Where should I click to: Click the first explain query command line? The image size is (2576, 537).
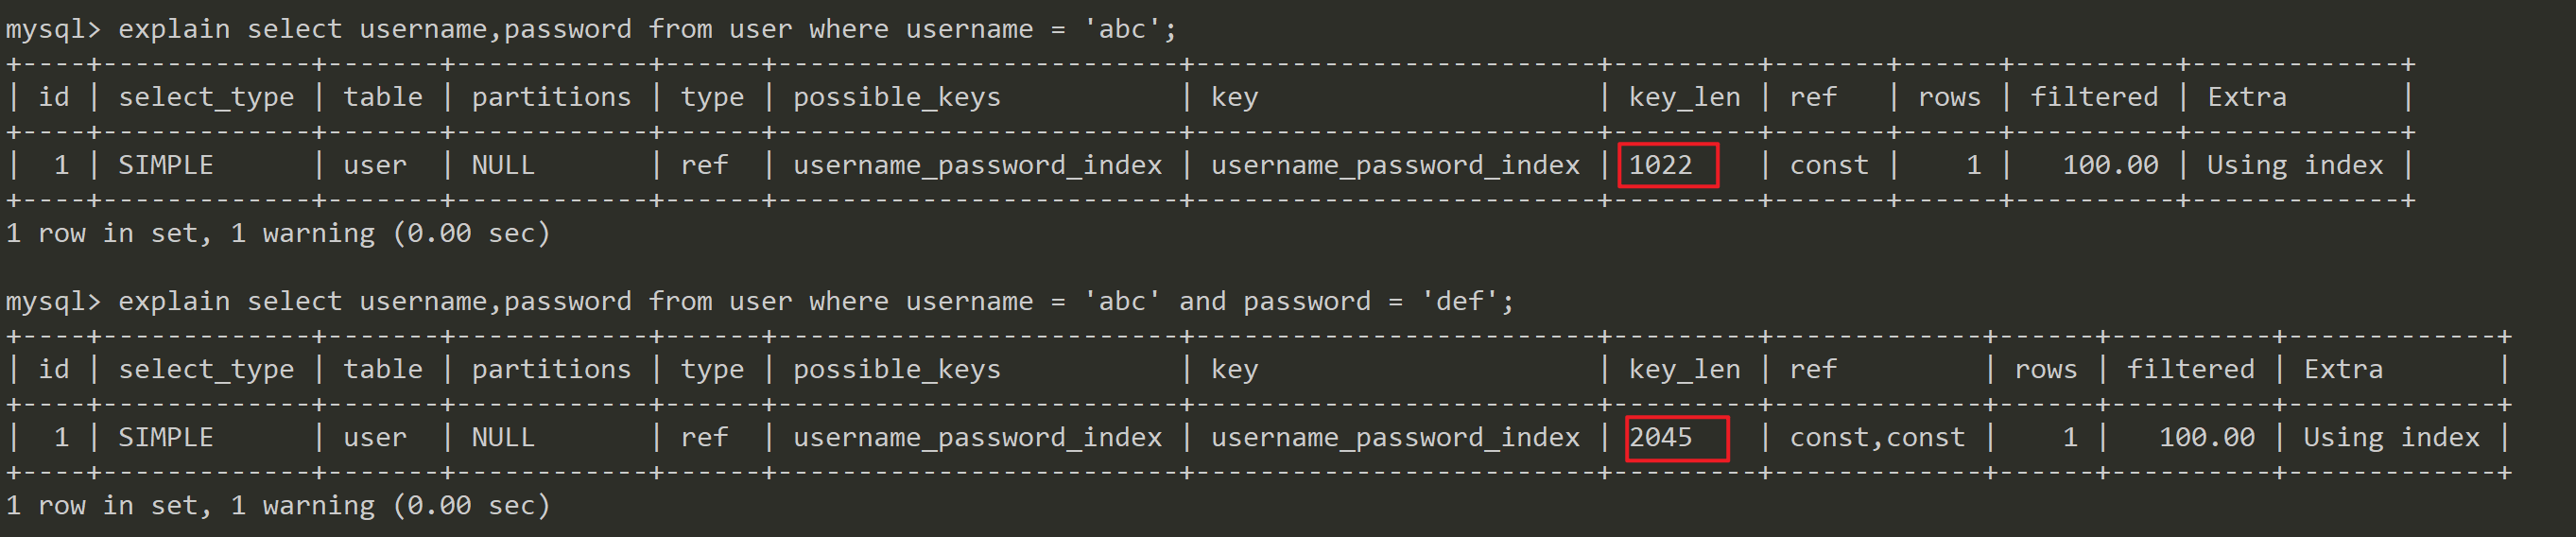tap(590, 29)
